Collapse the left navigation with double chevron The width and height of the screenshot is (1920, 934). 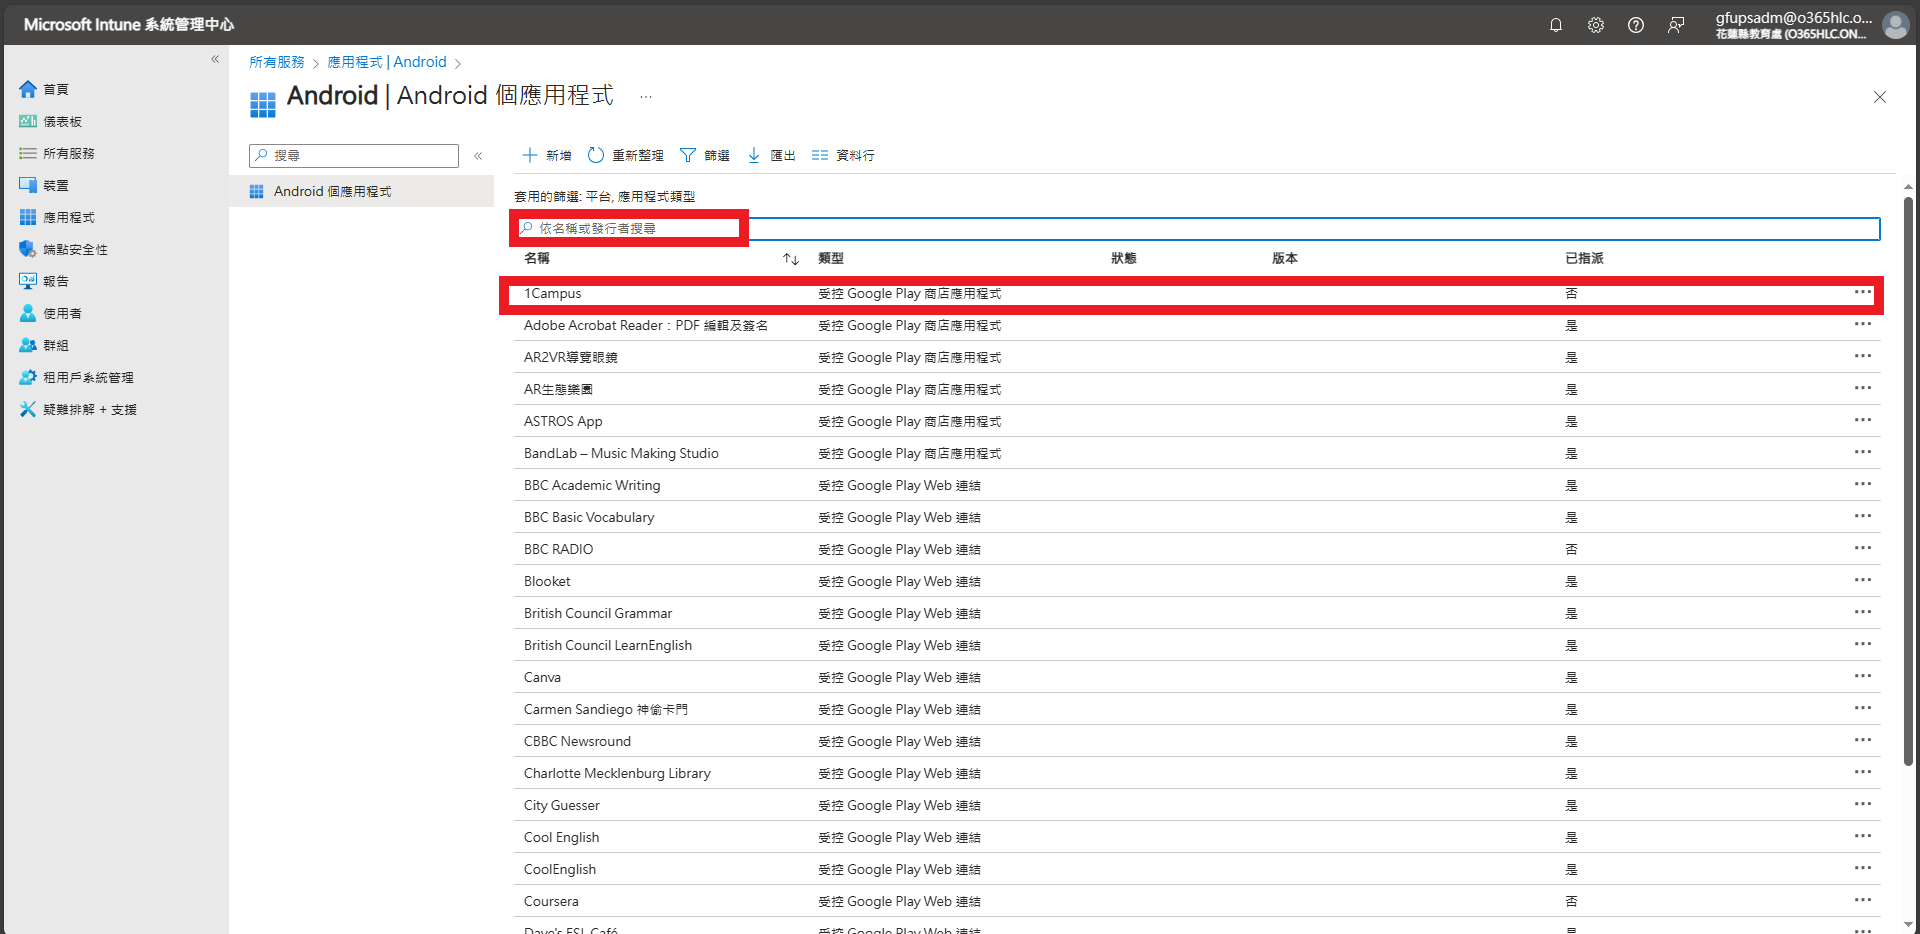point(215,59)
